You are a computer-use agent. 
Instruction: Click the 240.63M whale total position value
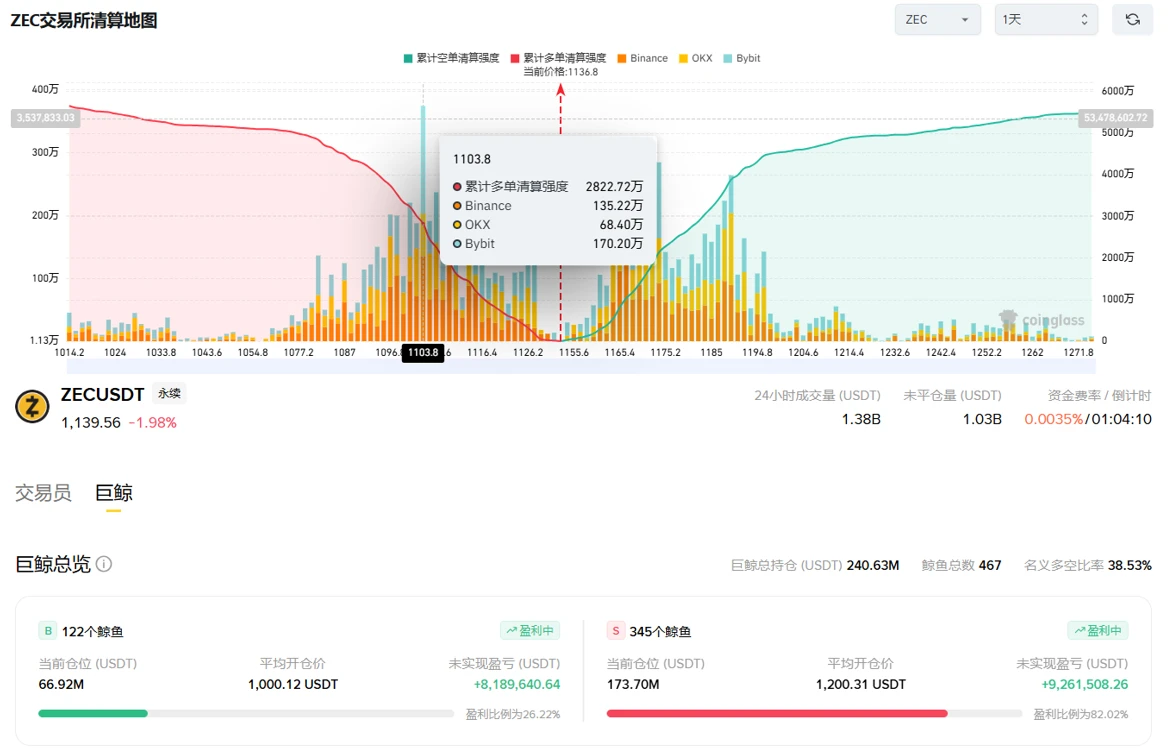click(873, 565)
